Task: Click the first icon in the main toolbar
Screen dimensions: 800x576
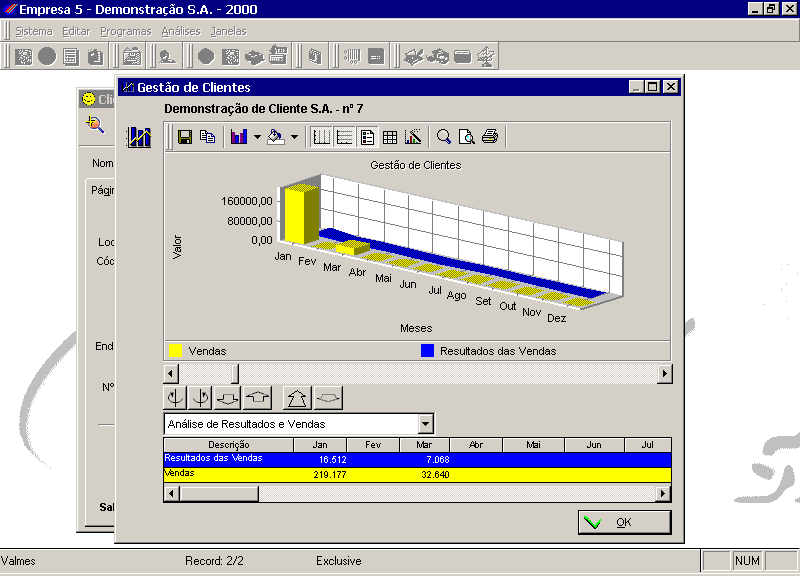Action: click(x=23, y=56)
